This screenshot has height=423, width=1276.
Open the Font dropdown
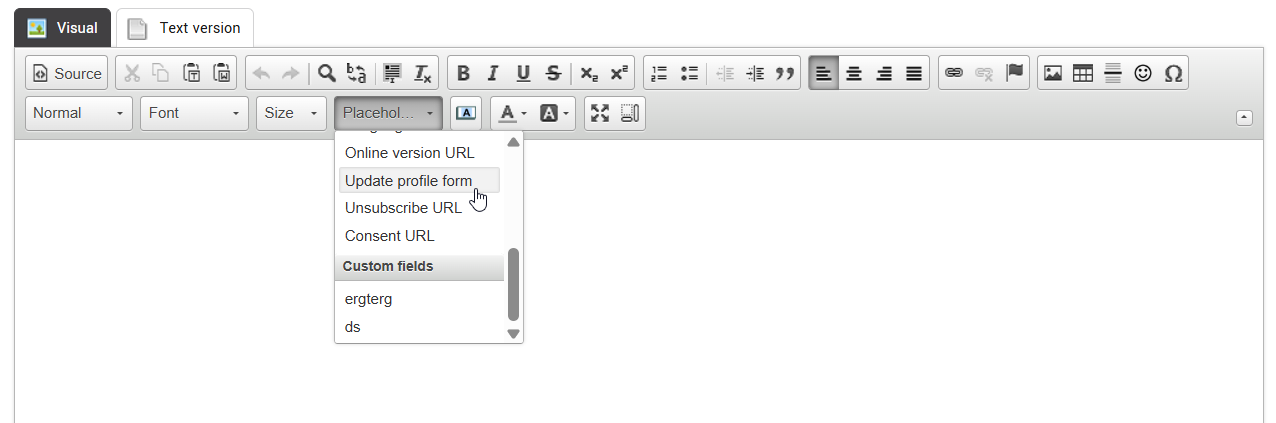click(194, 113)
